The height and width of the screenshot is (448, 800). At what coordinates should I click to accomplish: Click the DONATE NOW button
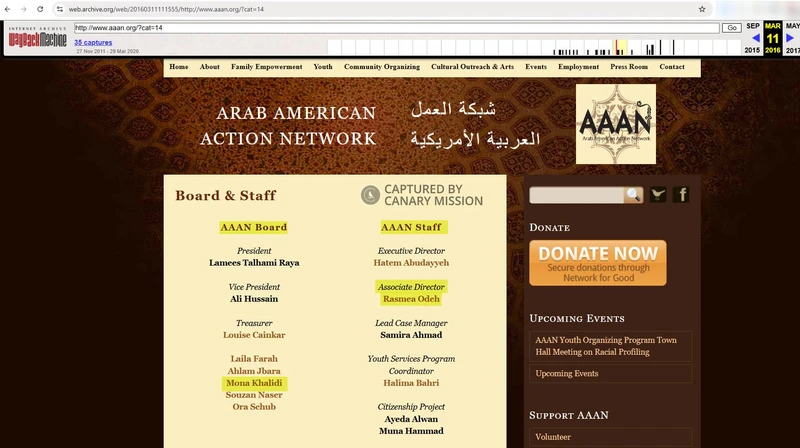click(597, 263)
